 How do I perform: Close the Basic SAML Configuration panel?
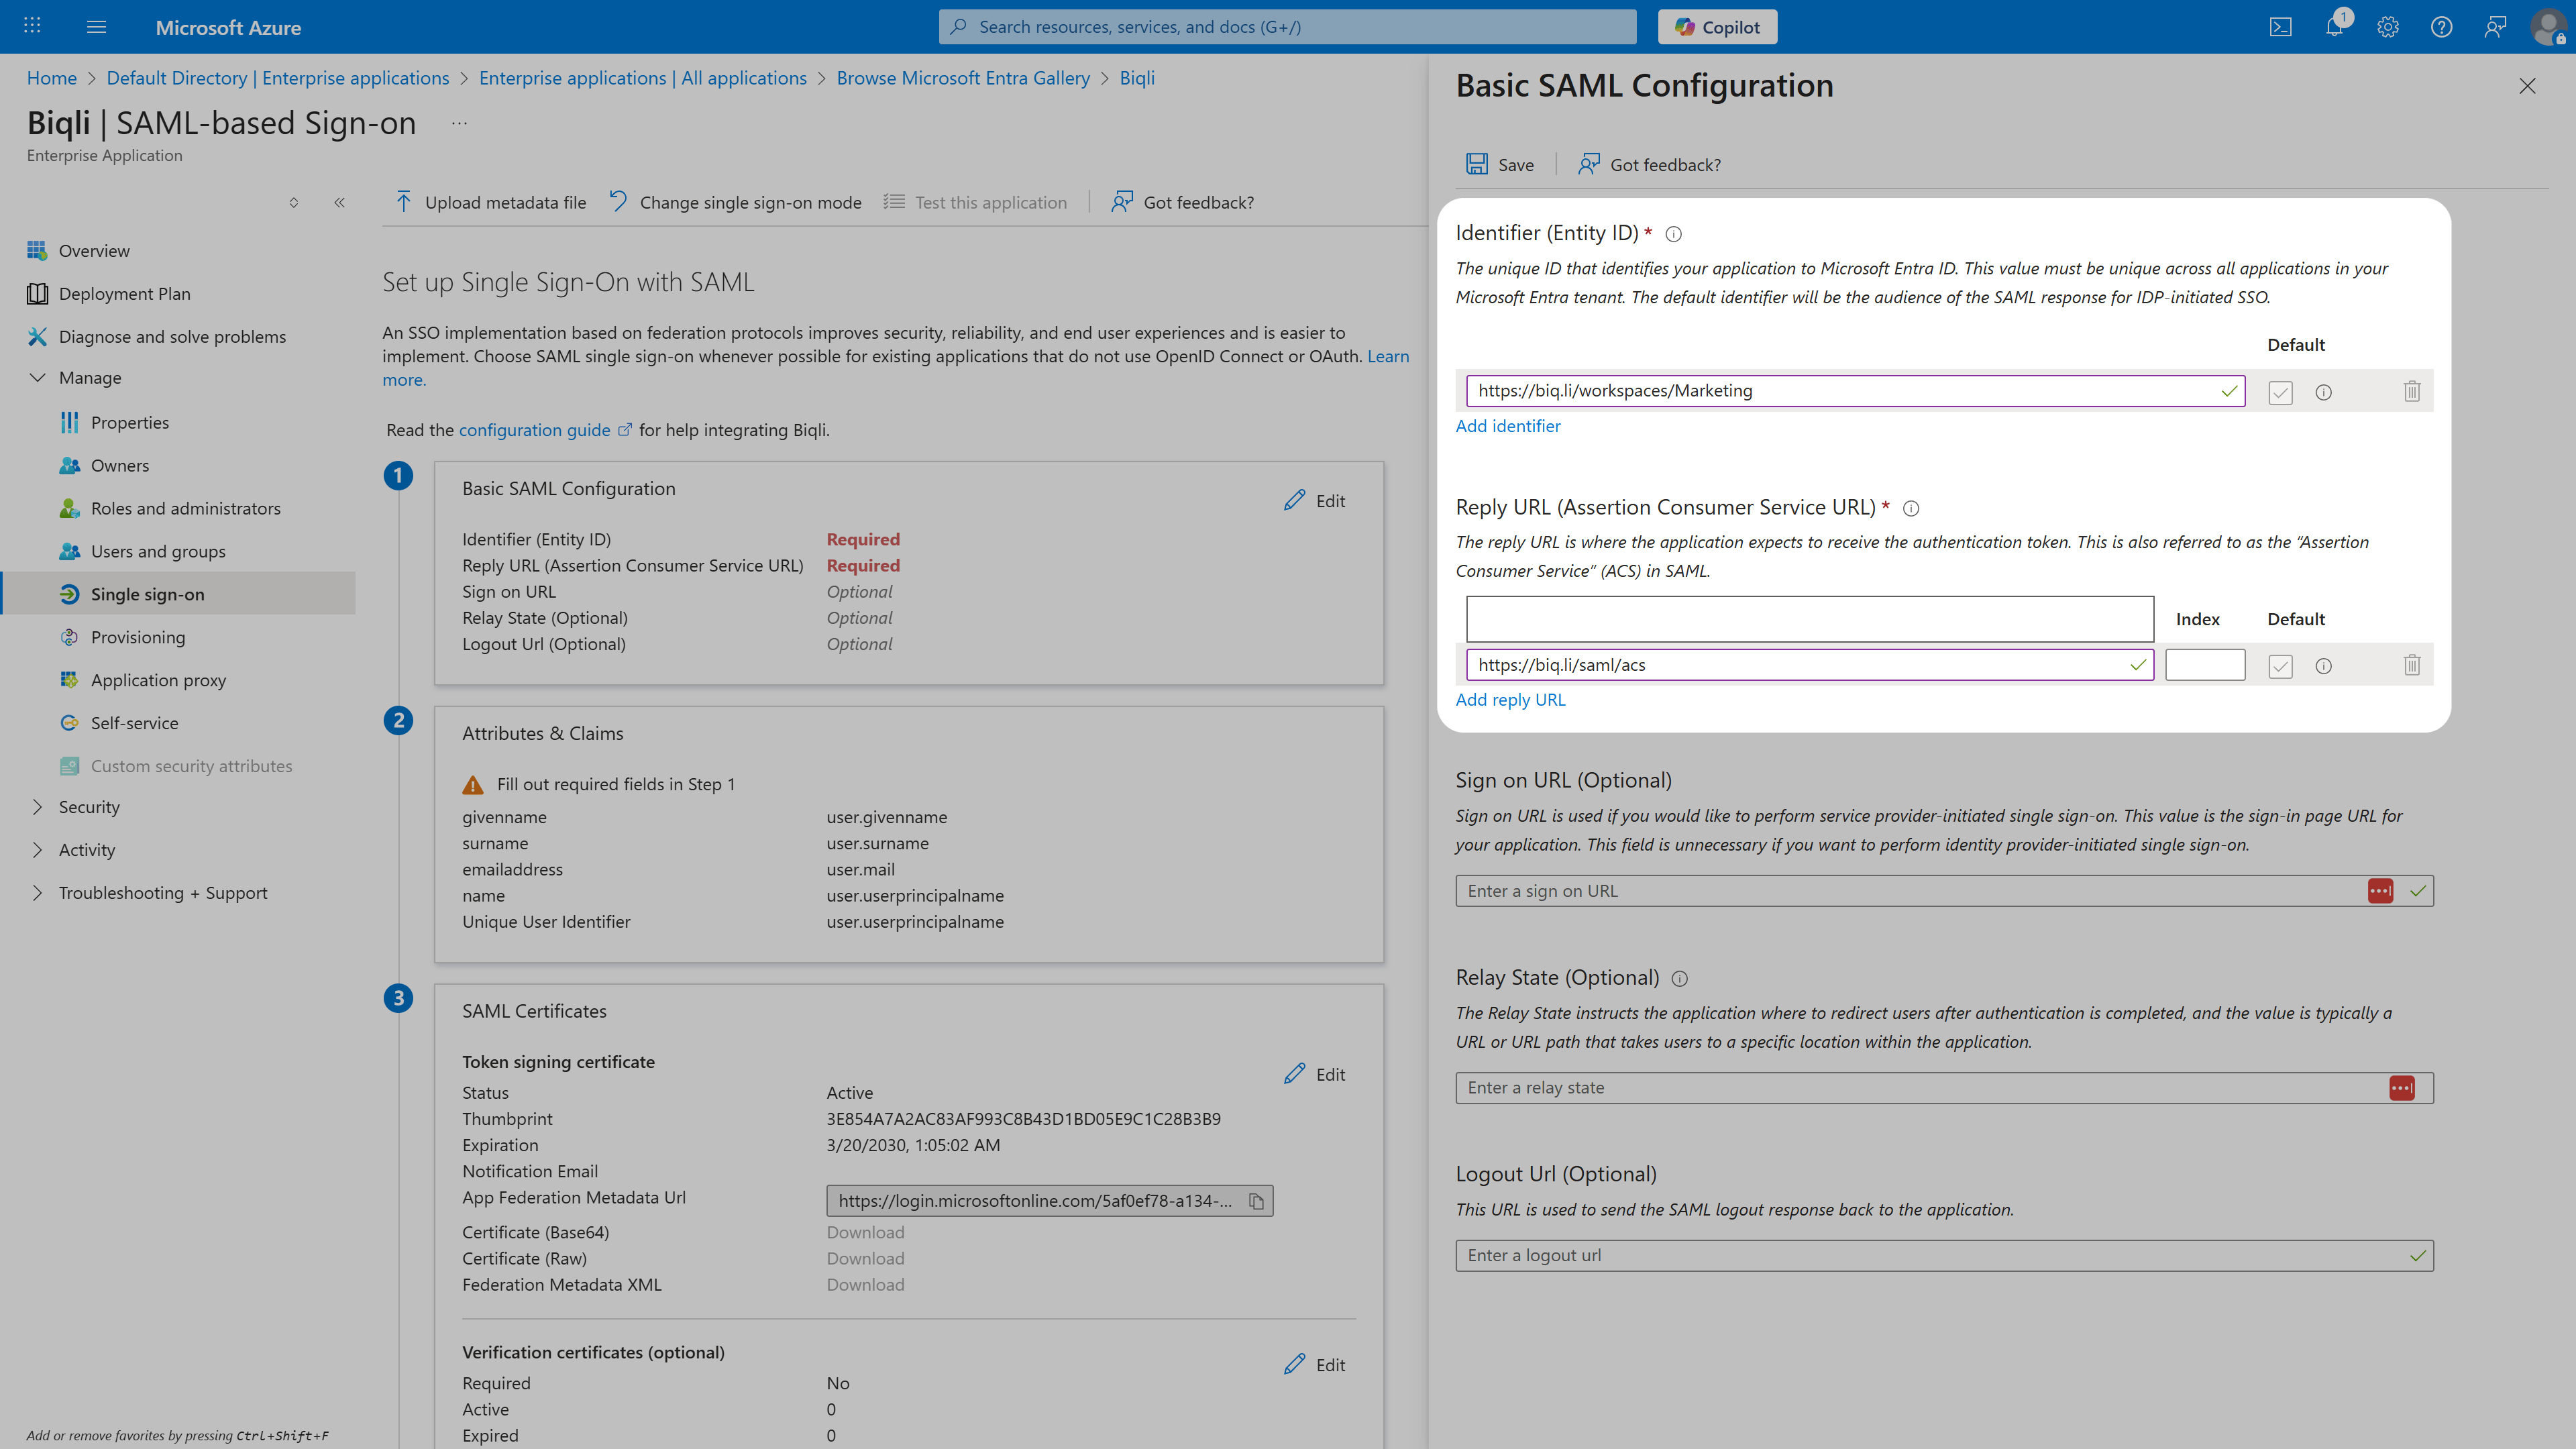tap(2527, 86)
